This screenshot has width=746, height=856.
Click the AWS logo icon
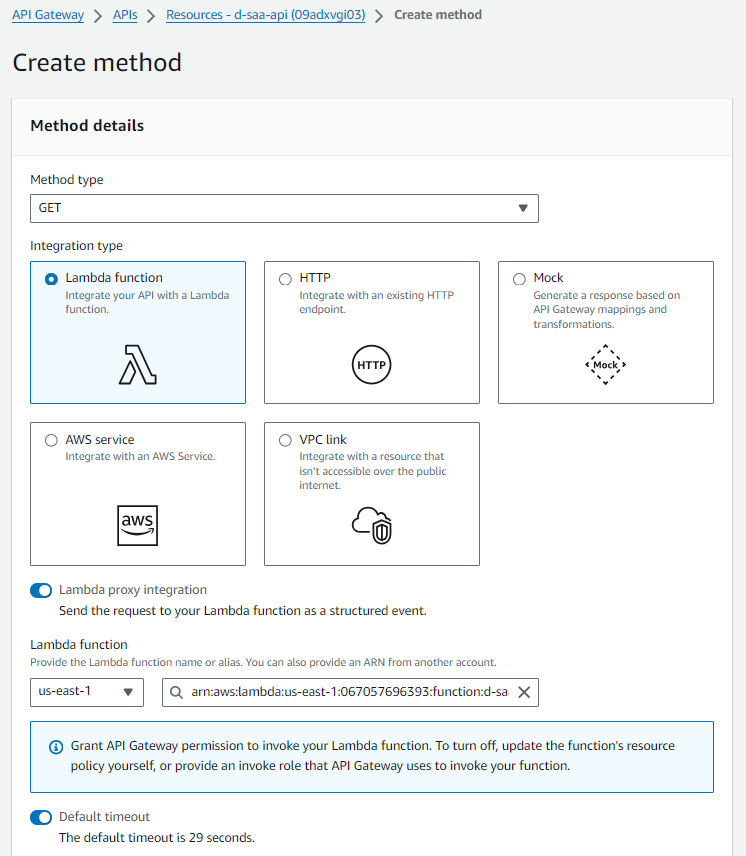[138, 524]
